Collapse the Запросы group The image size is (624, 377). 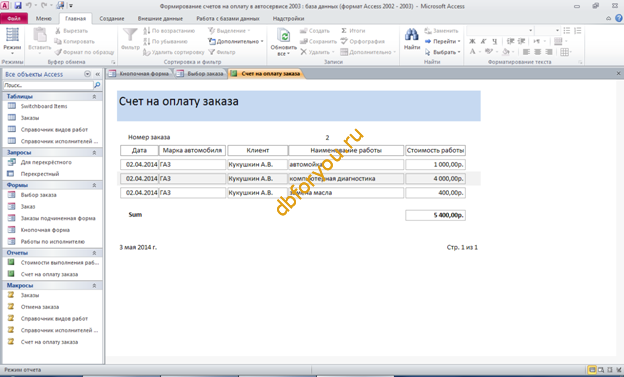pos(94,152)
